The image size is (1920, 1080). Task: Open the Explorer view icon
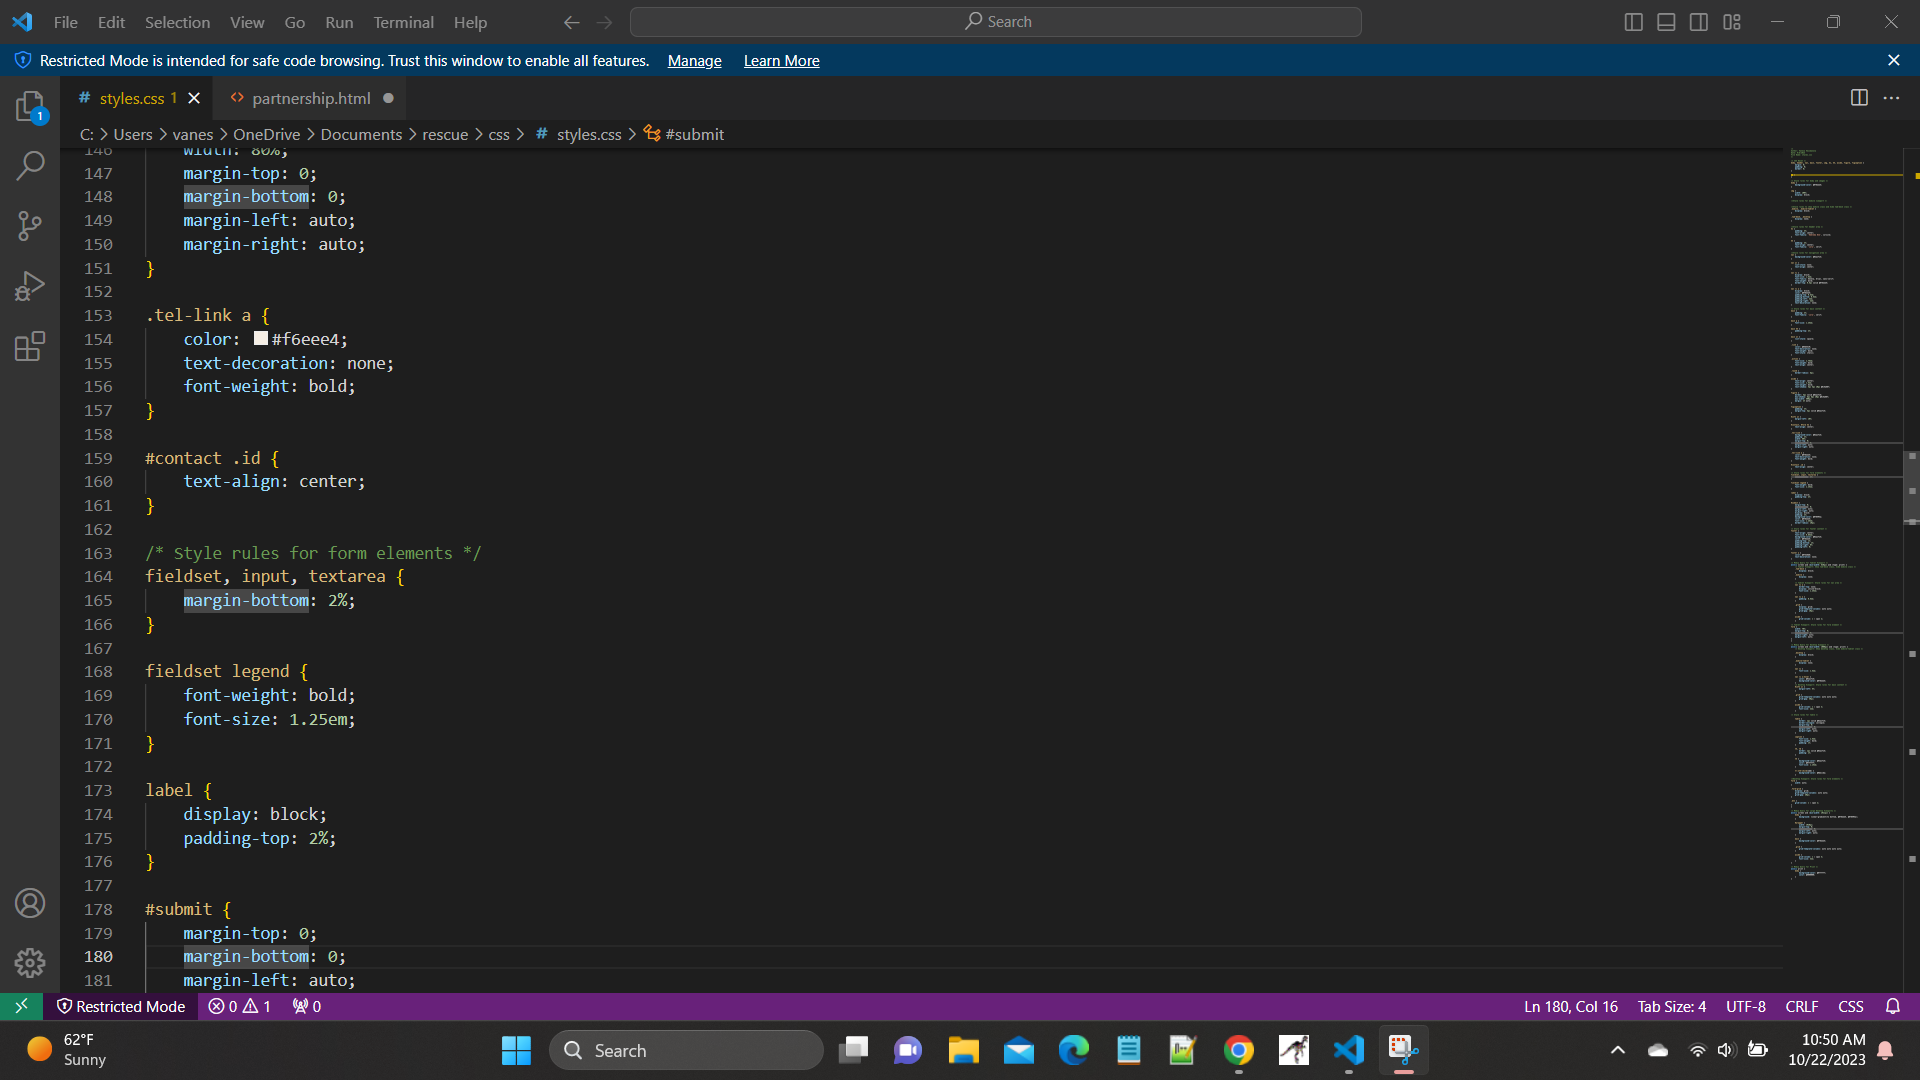tap(30, 106)
